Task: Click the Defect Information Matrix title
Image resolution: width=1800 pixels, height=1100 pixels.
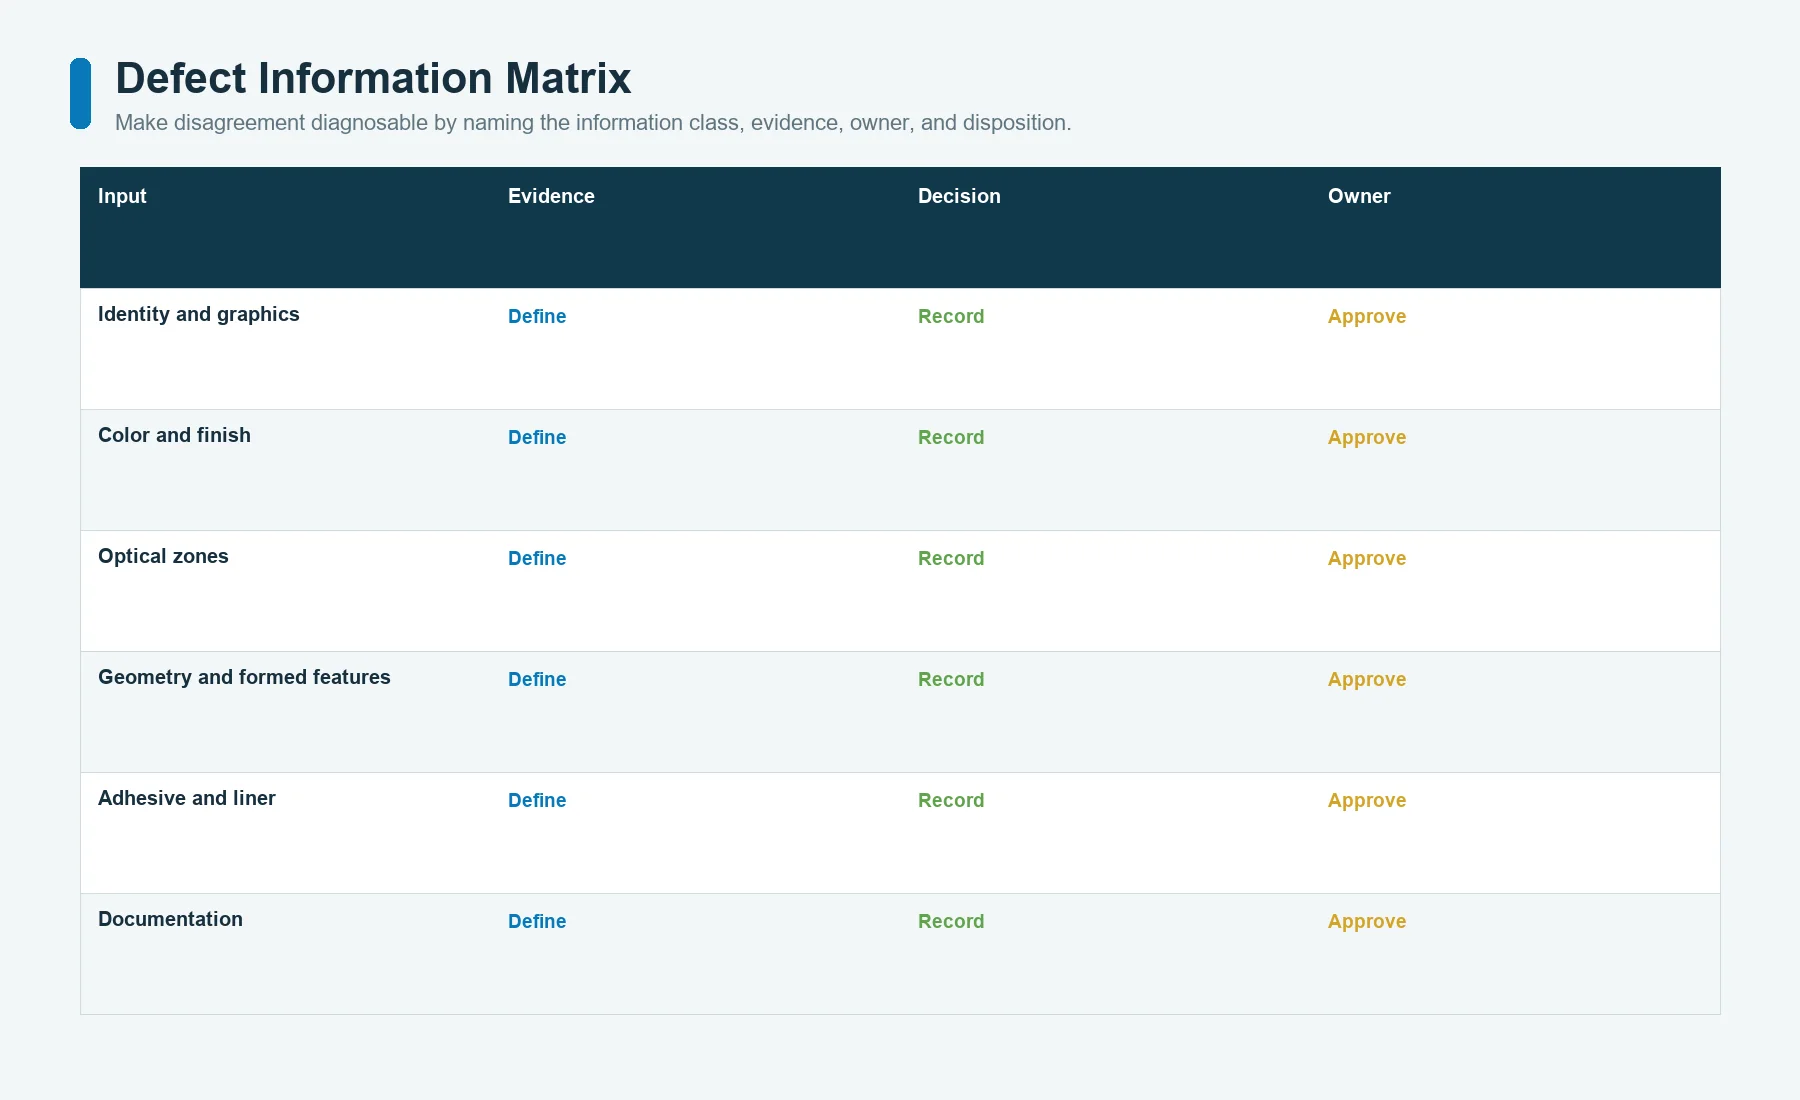Action: 373,78
